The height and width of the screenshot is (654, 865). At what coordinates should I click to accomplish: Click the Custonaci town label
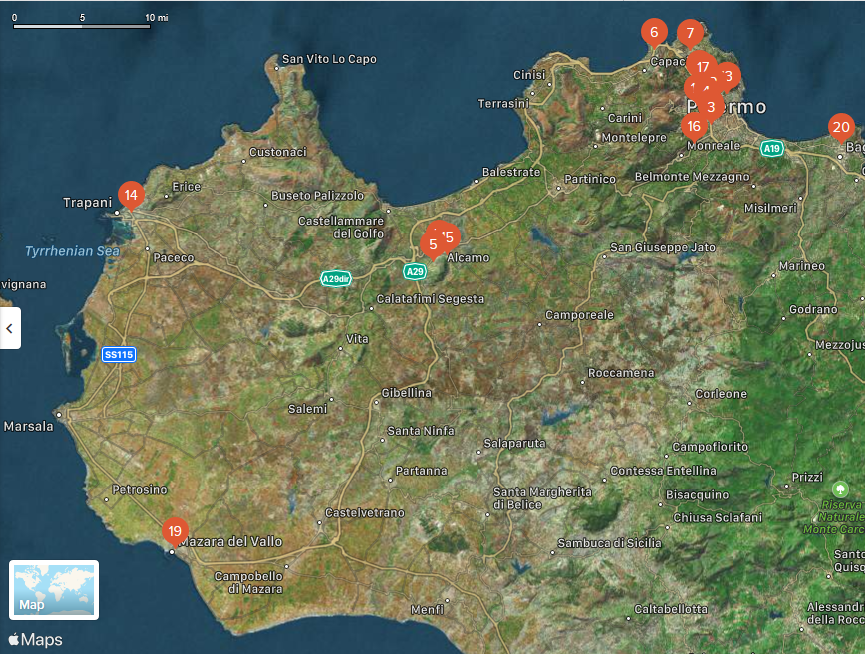click(x=277, y=152)
